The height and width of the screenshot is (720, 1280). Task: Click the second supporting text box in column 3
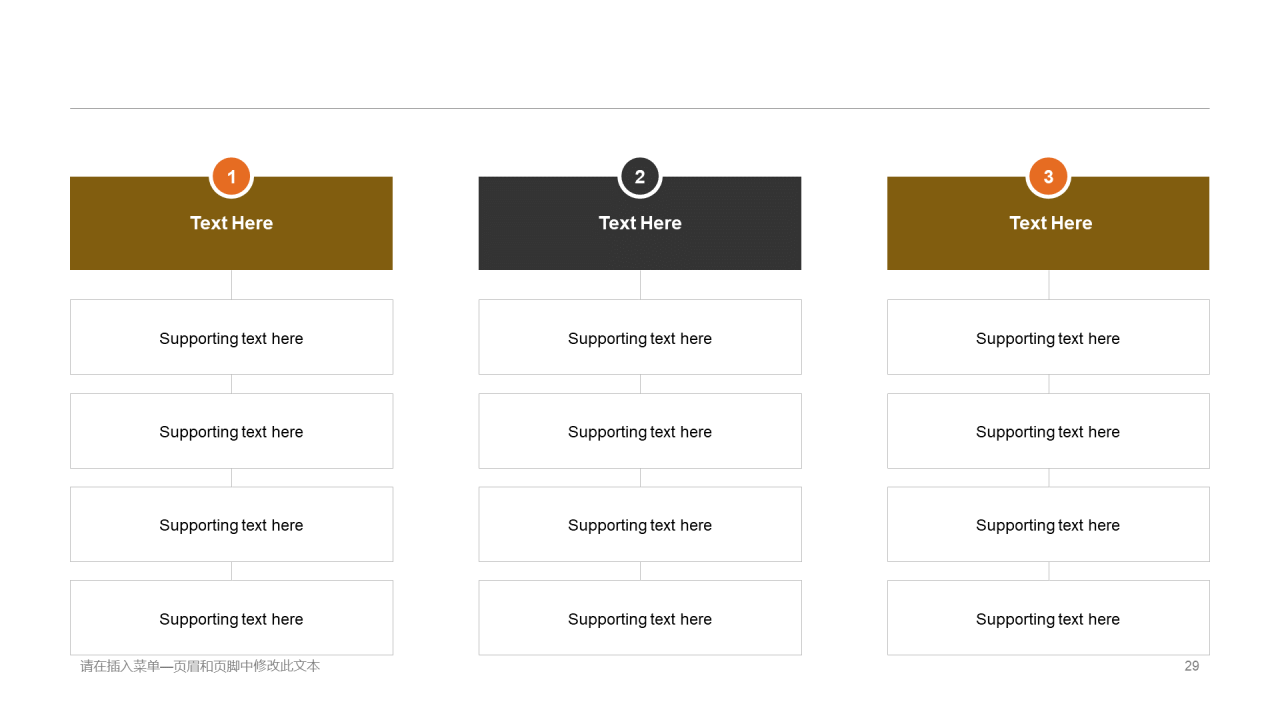pyautogui.click(x=1048, y=431)
